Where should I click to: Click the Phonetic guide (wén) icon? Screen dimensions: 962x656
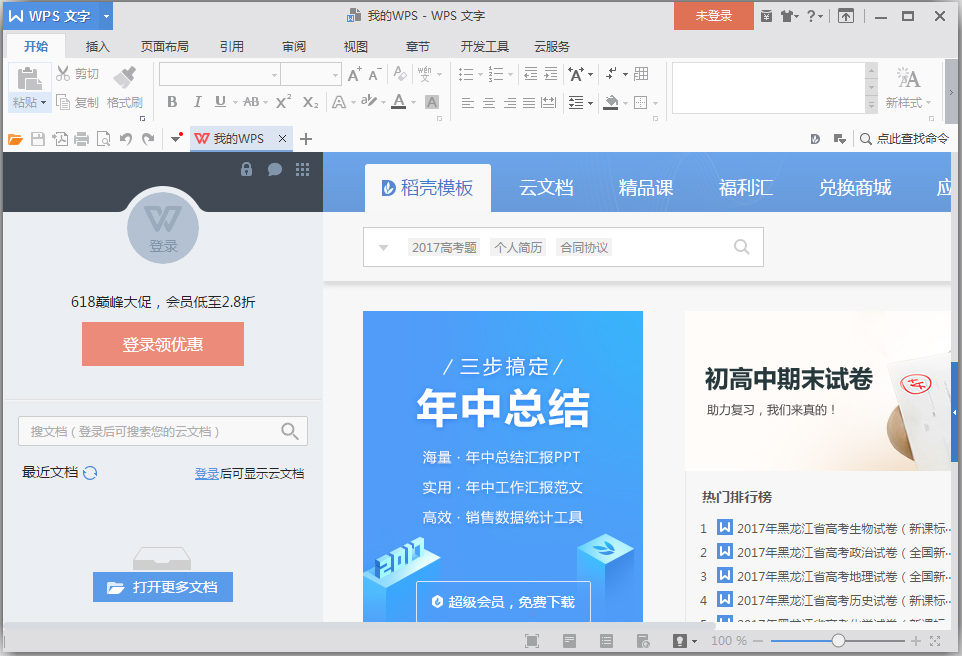425,74
